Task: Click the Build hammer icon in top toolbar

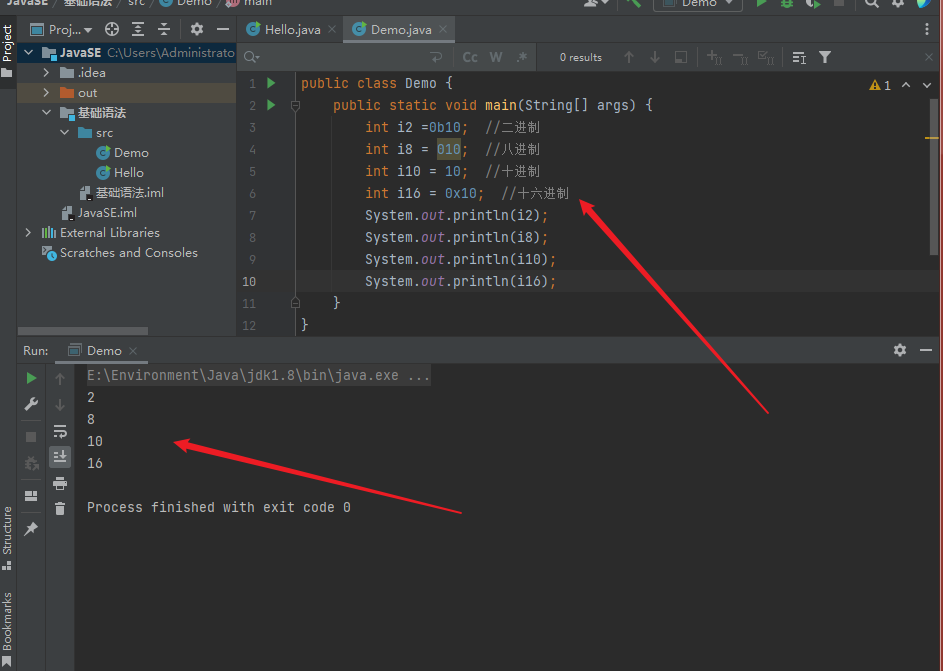Action: click(633, 3)
